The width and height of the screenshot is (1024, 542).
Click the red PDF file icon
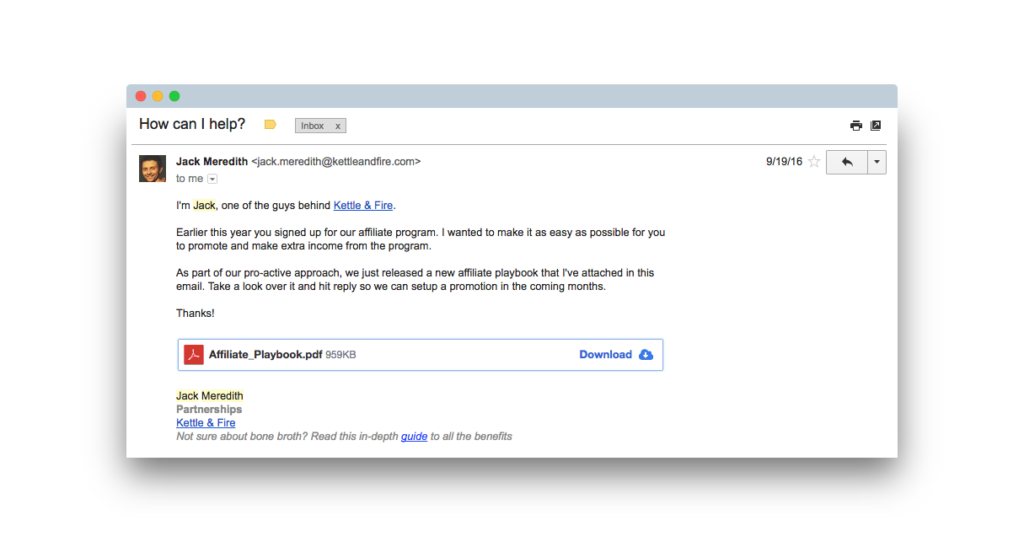point(193,355)
